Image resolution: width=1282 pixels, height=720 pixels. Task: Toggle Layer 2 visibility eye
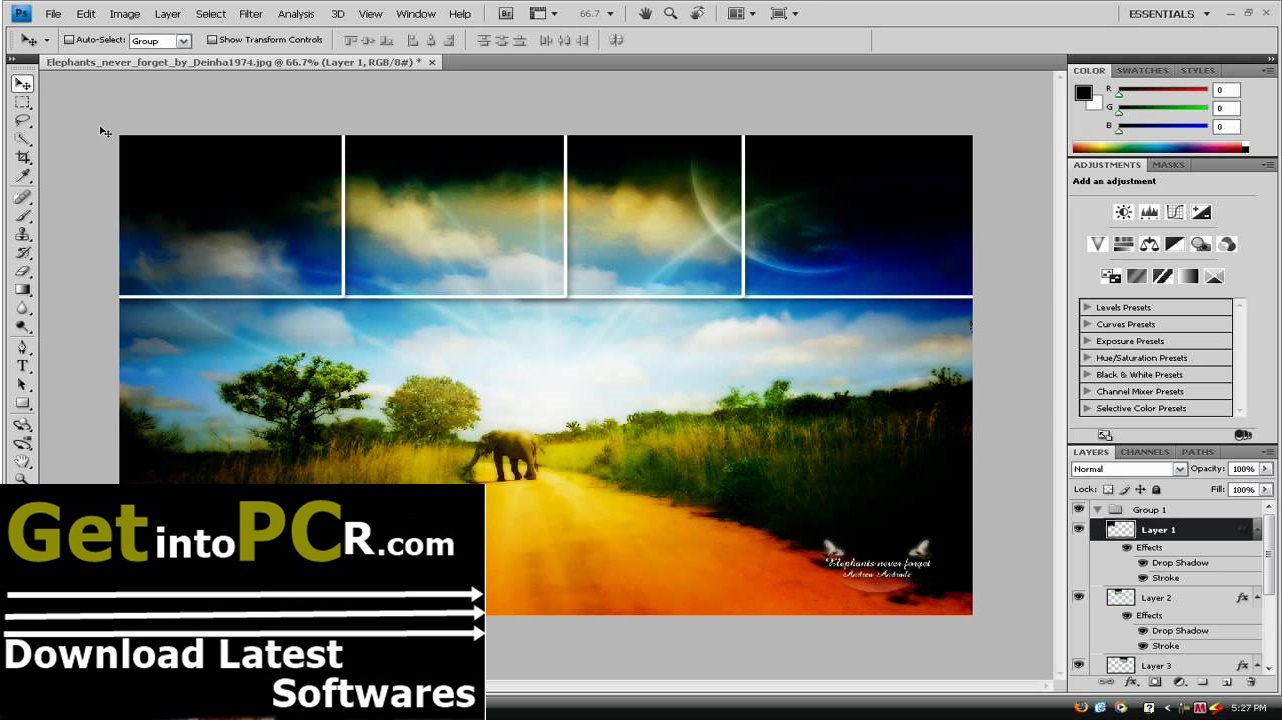1078,597
